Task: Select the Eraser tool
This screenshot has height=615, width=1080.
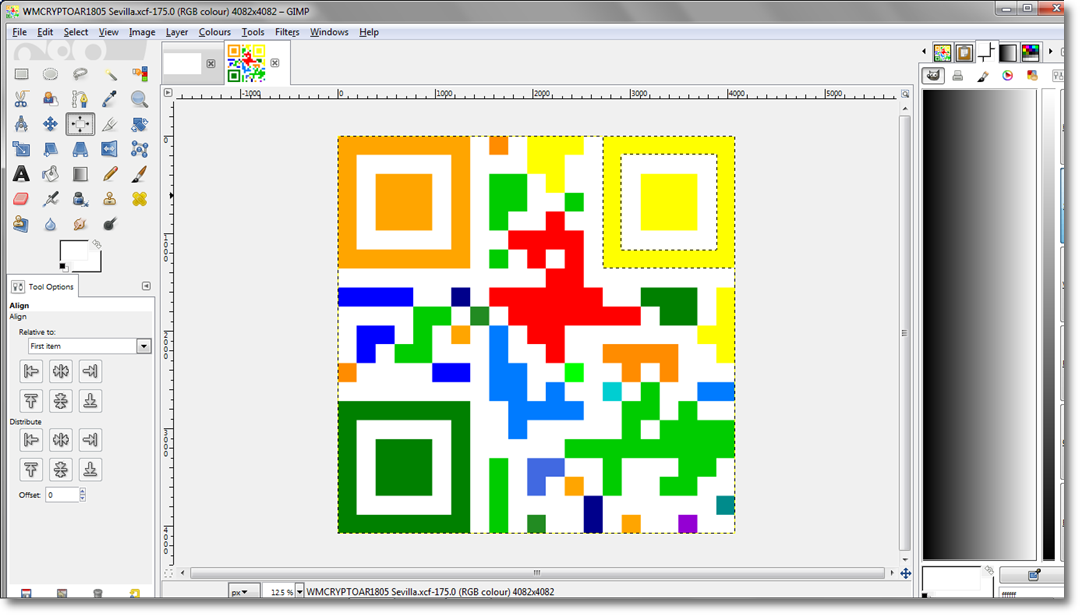Action: tap(21, 199)
